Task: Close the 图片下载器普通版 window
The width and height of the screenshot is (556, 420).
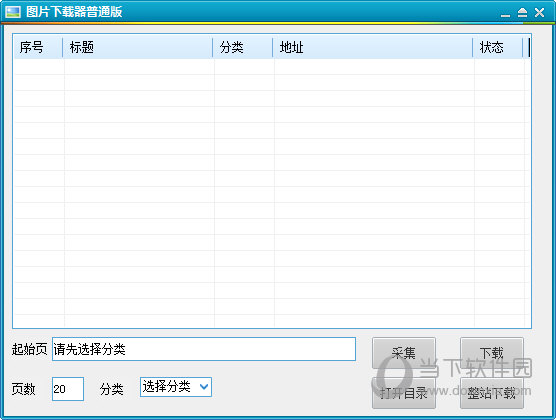Action: coord(539,13)
